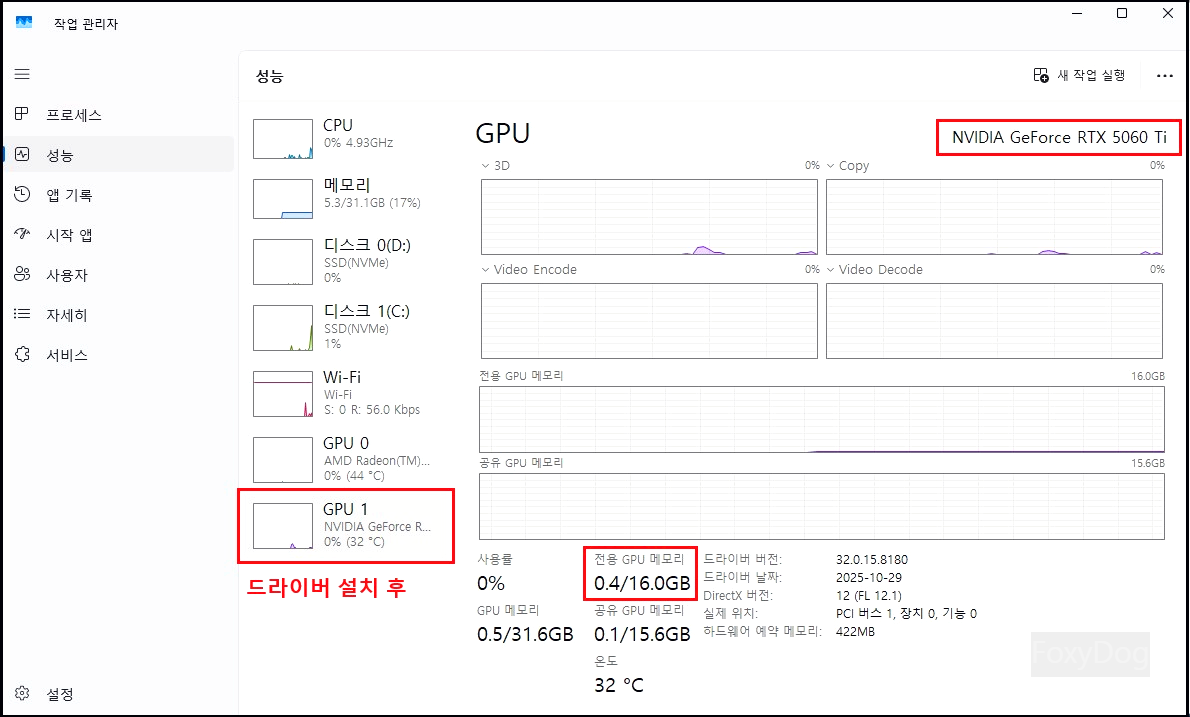Click the 15.6GB graph maximum label
1190x717 pixels.
[x=1148, y=464]
